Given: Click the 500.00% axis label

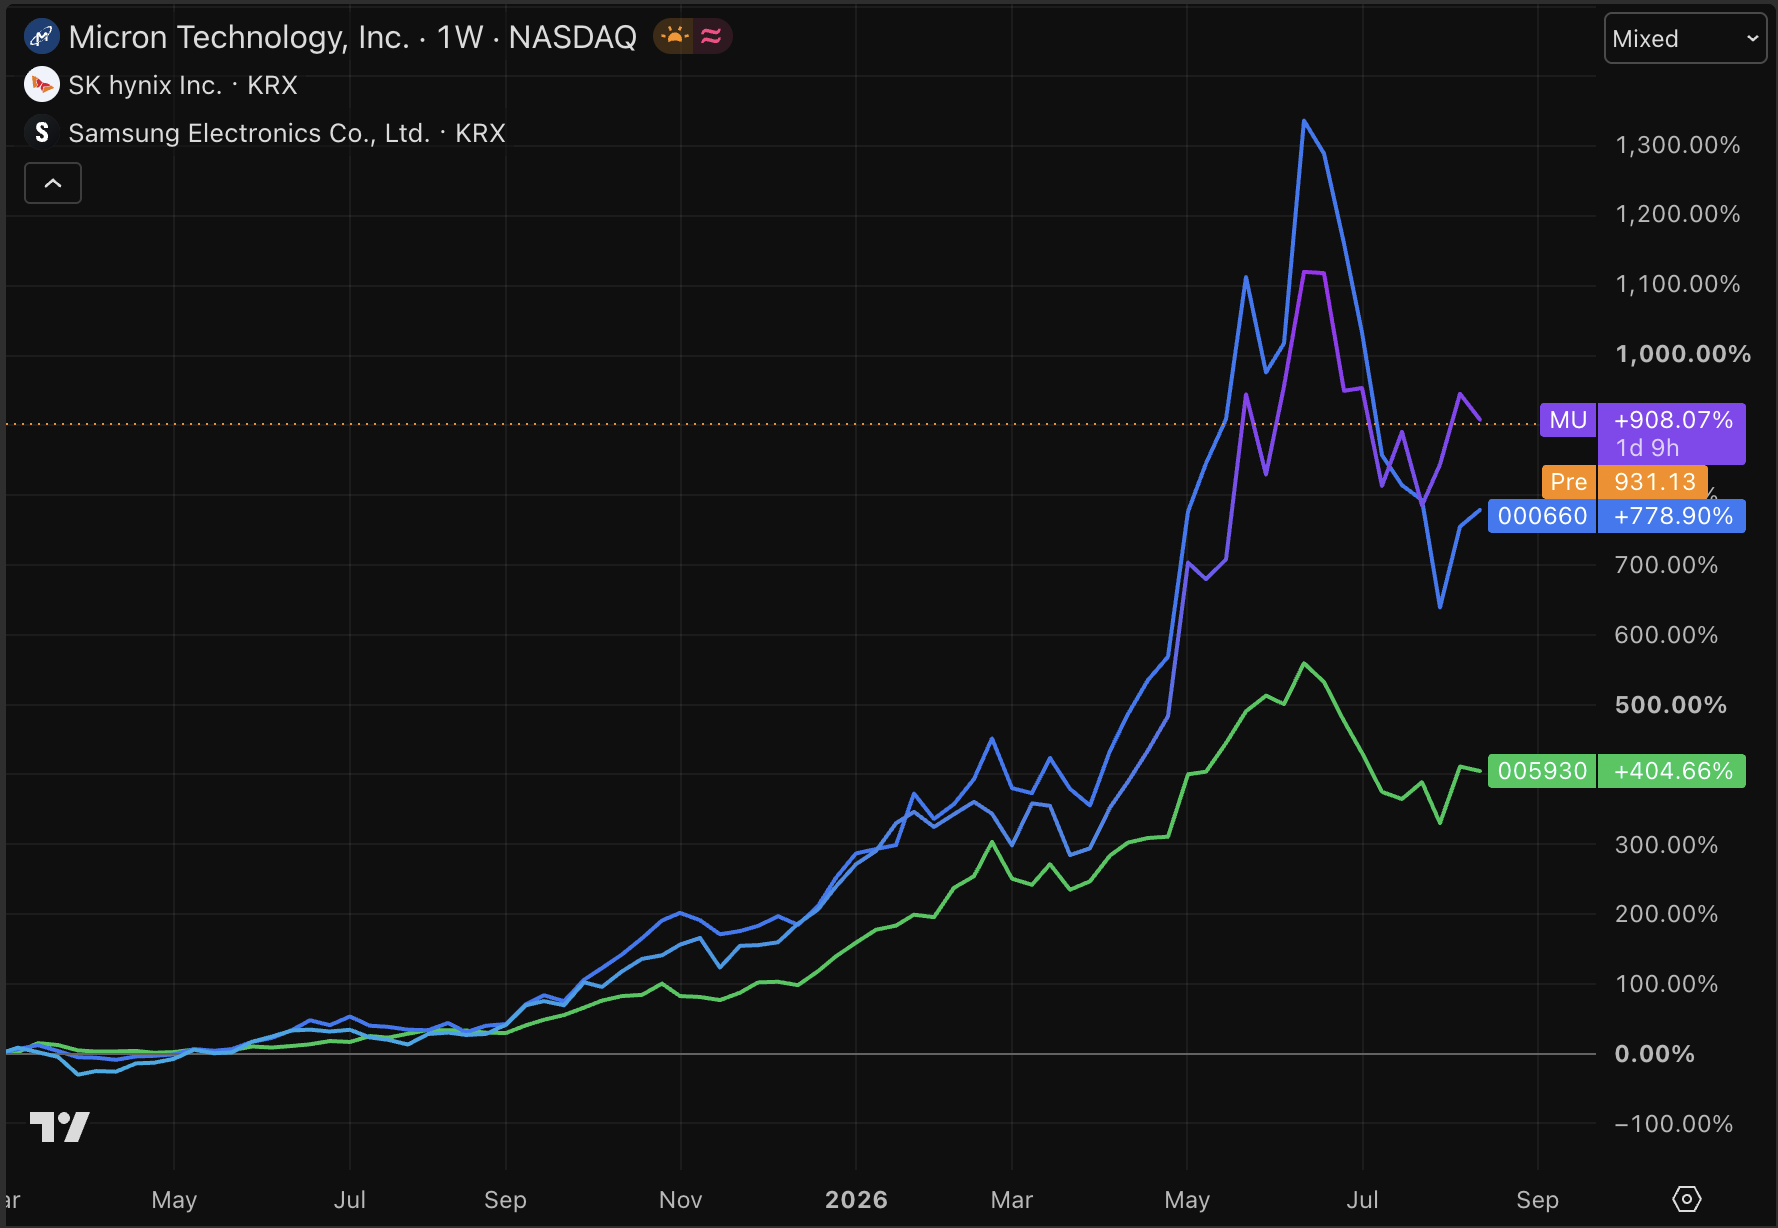Looking at the screenshot, I should (1671, 705).
